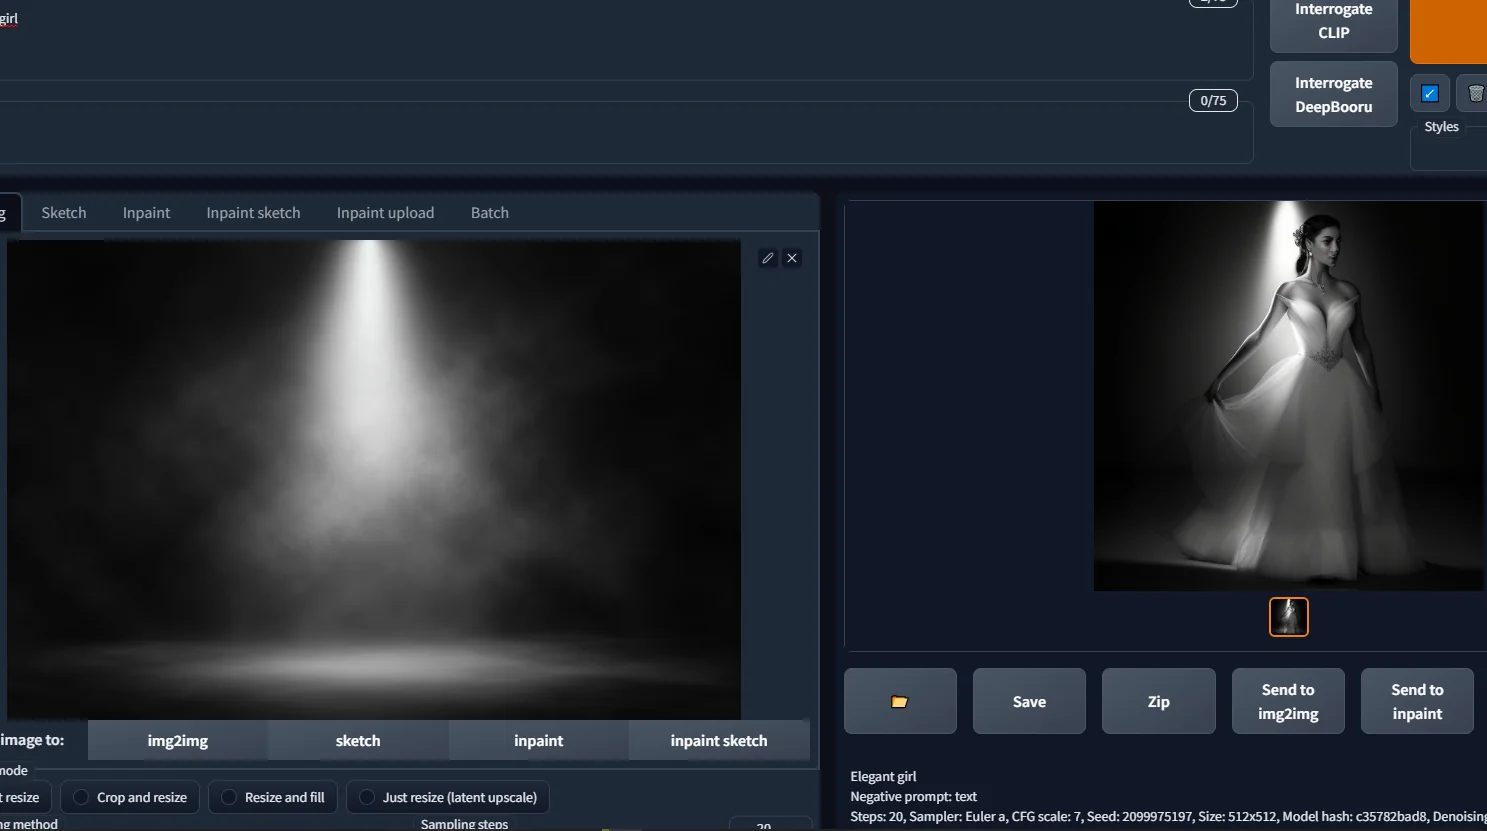Click the orange Generate button
1487x831 pixels.
1448,30
